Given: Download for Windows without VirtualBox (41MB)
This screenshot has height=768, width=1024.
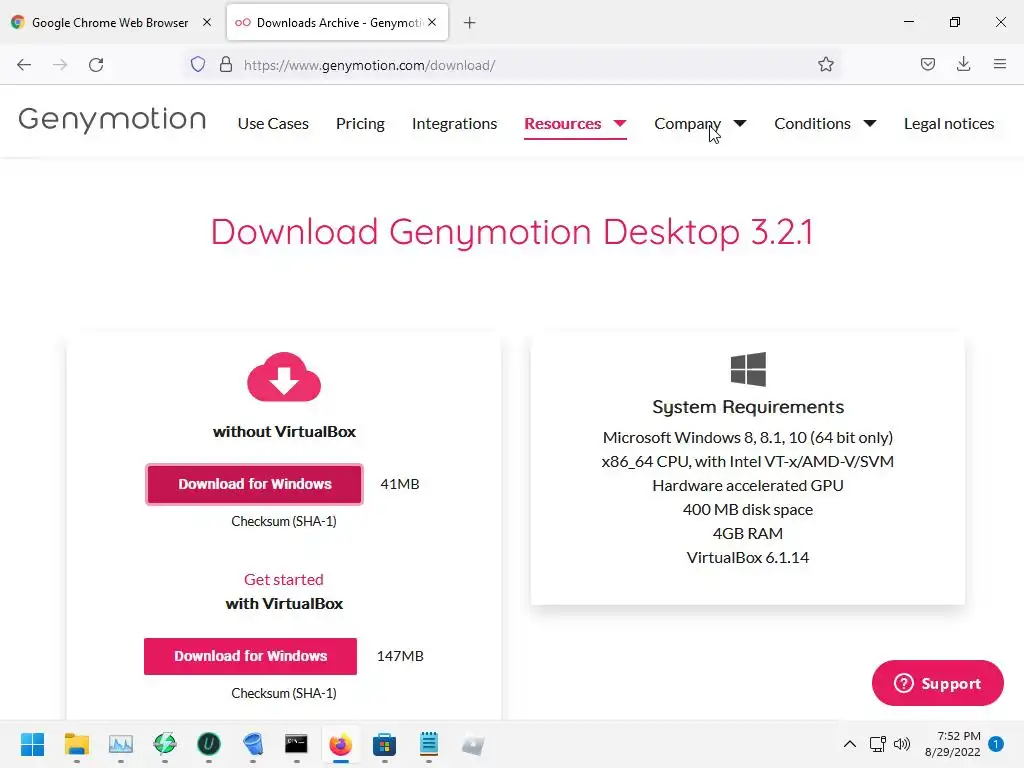Looking at the screenshot, I should (255, 484).
